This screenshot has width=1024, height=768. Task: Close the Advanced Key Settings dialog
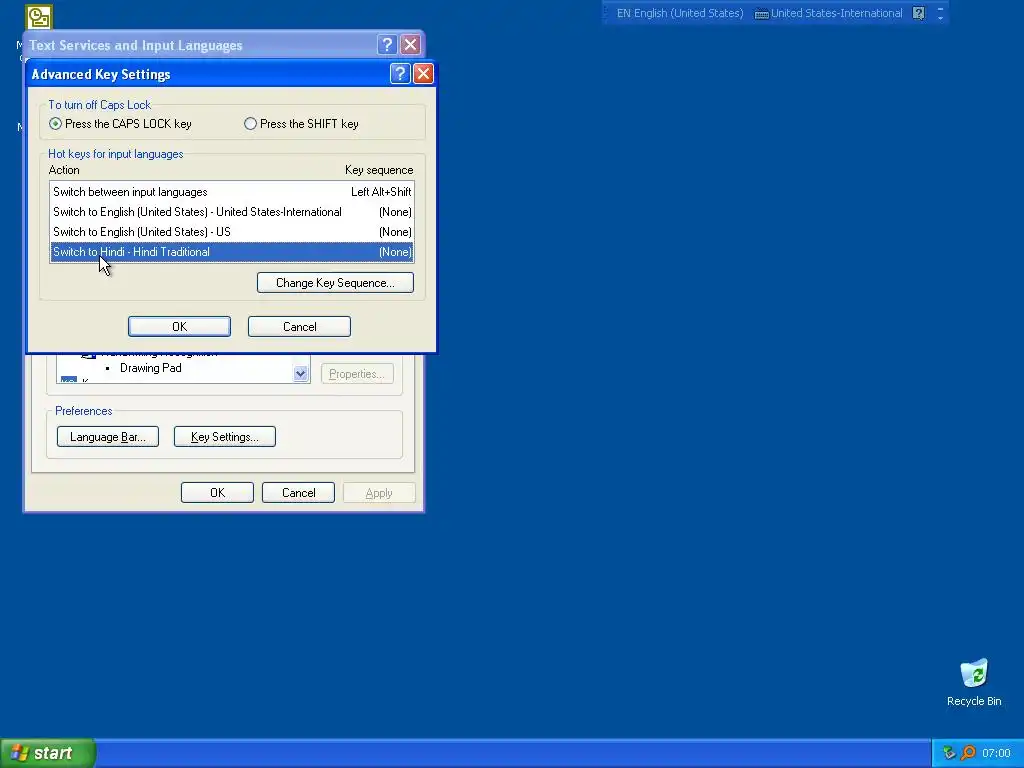pos(423,73)
